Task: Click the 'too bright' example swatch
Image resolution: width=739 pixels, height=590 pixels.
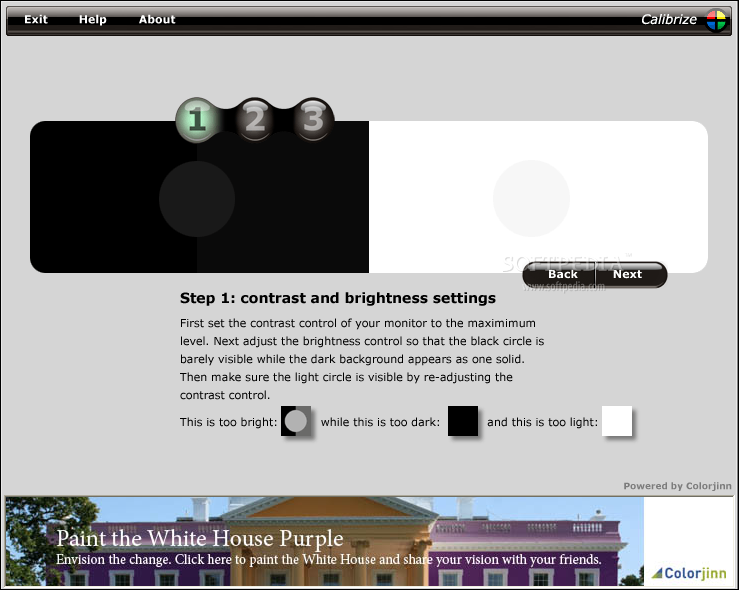Action: pyautogui.click(x=296, y=421)
